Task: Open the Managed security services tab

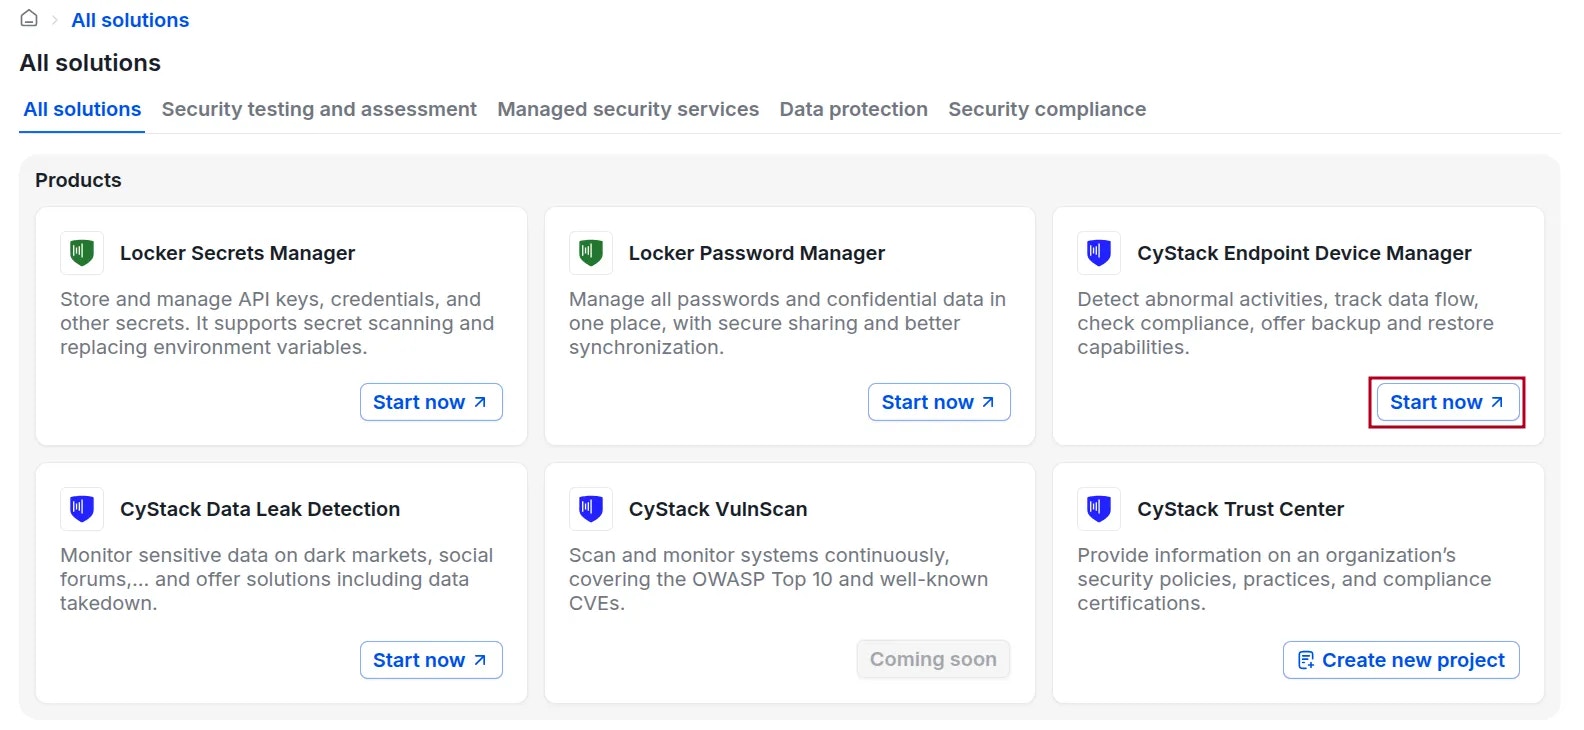Action: [x=628, y=109]
